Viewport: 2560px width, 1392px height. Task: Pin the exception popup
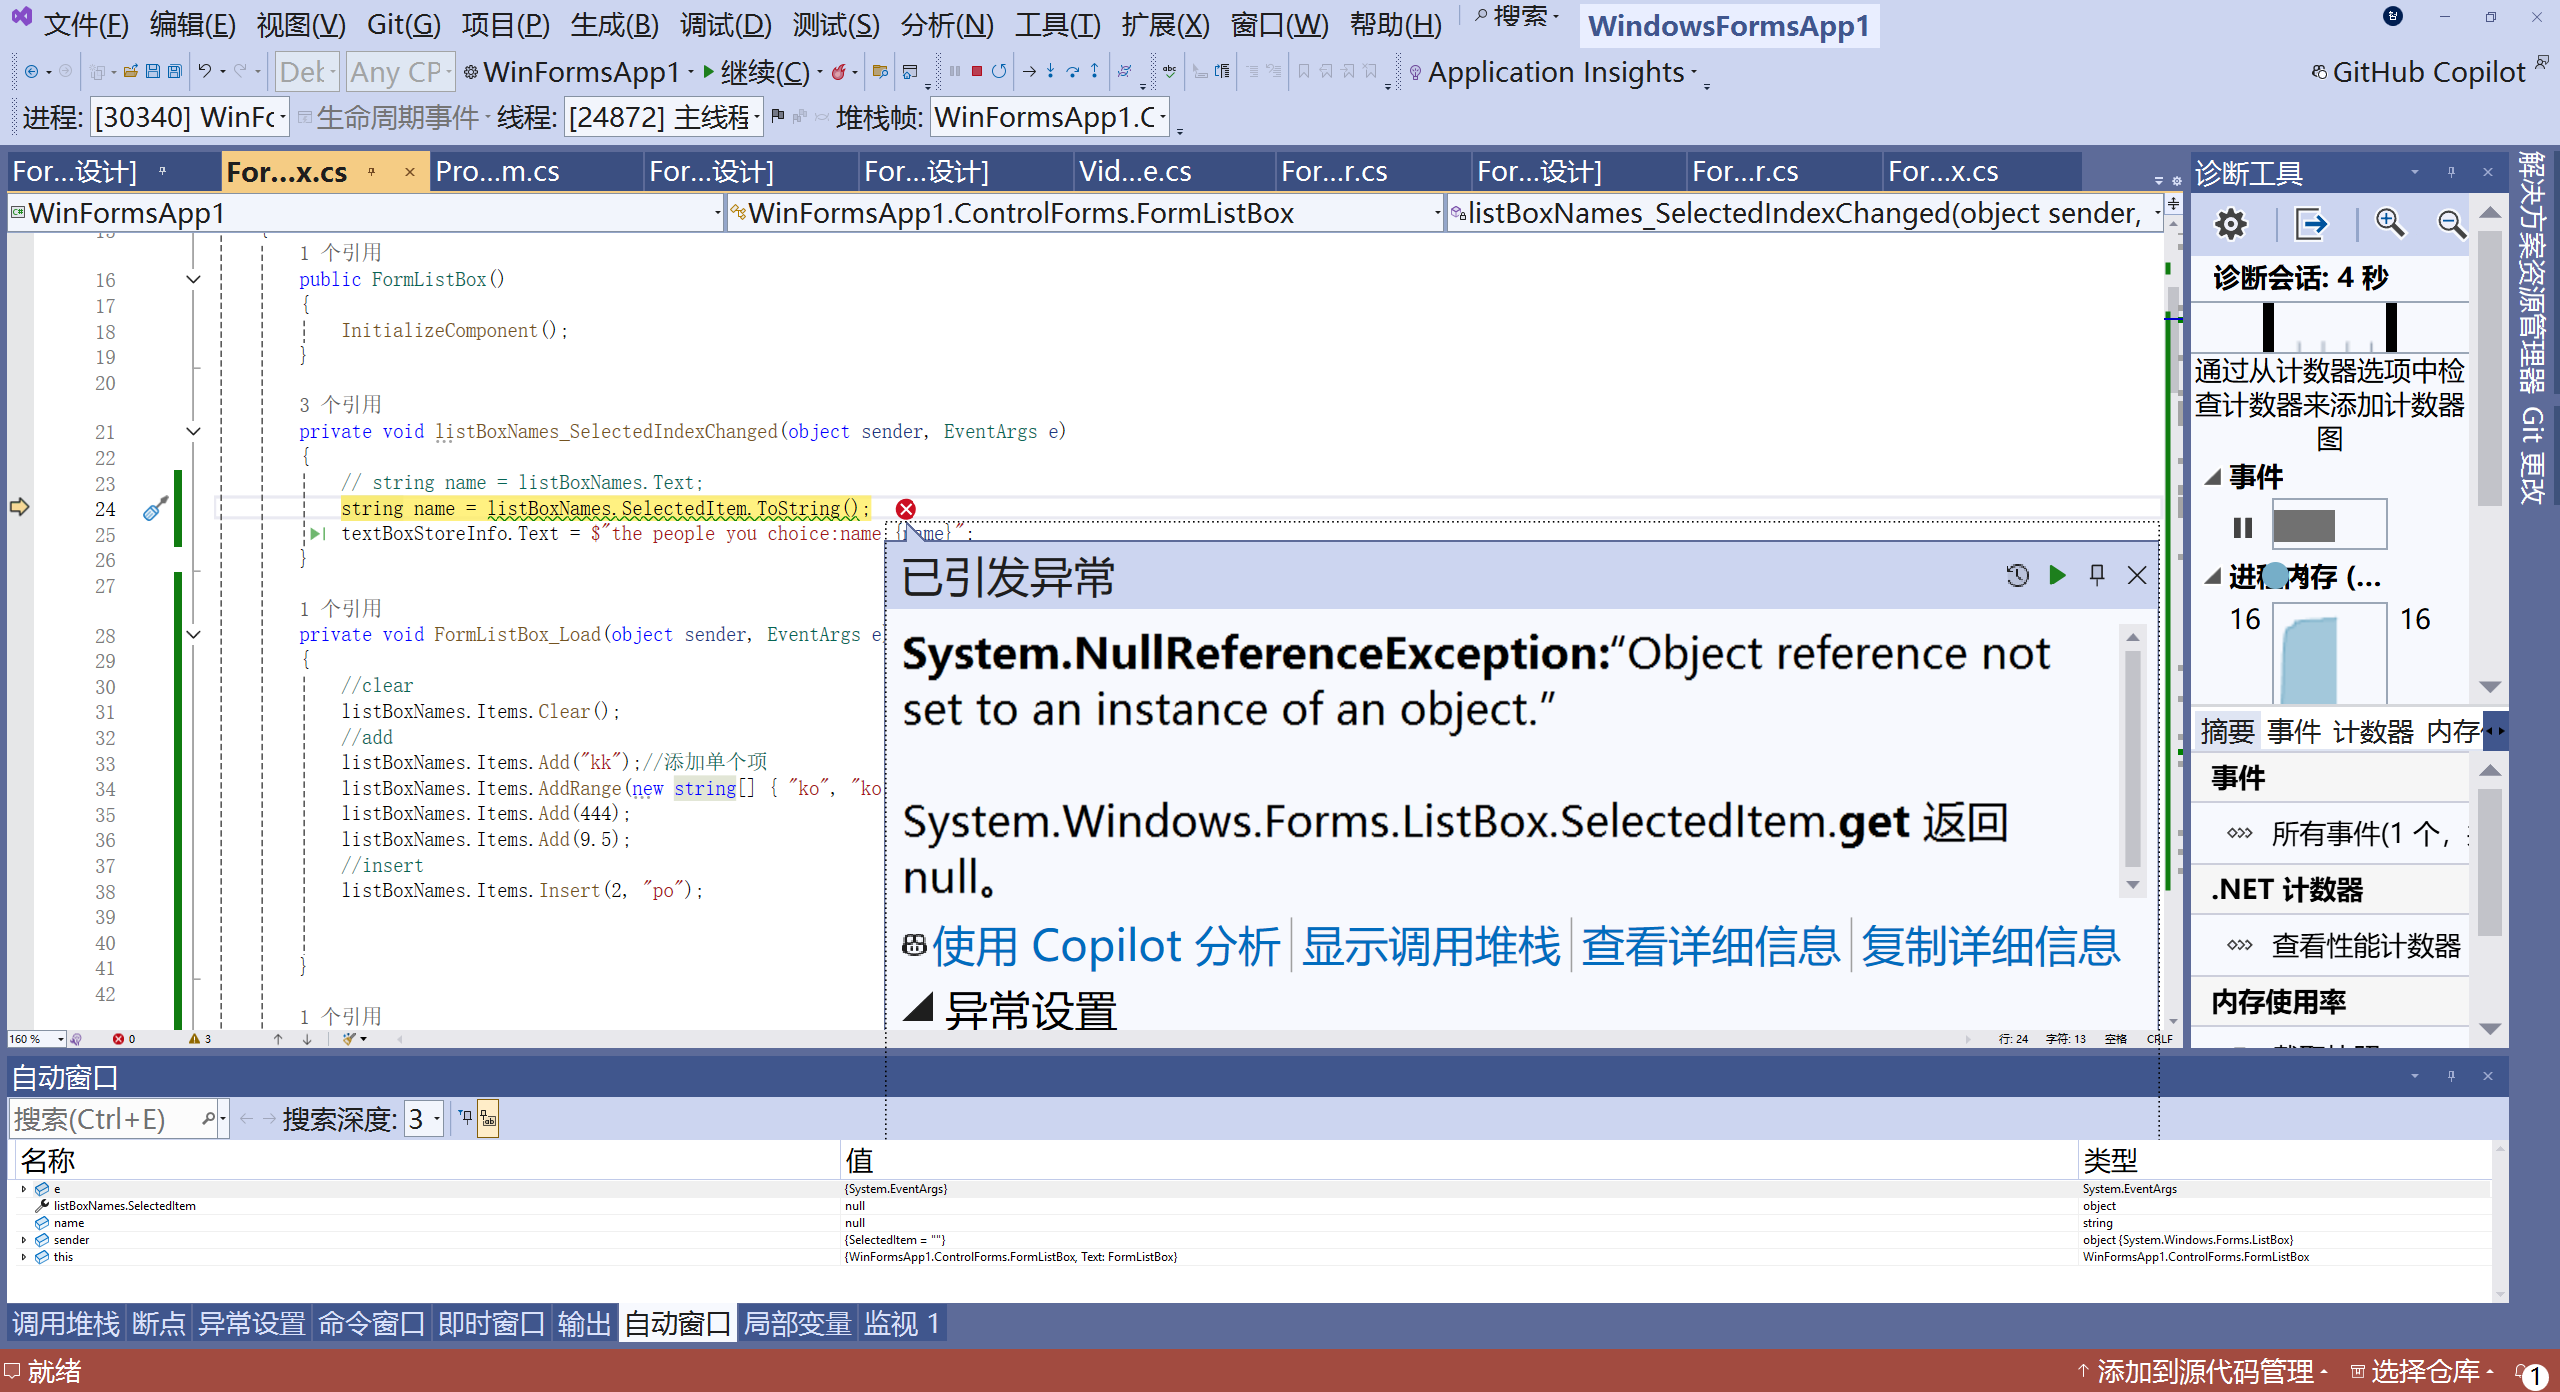2097,574
